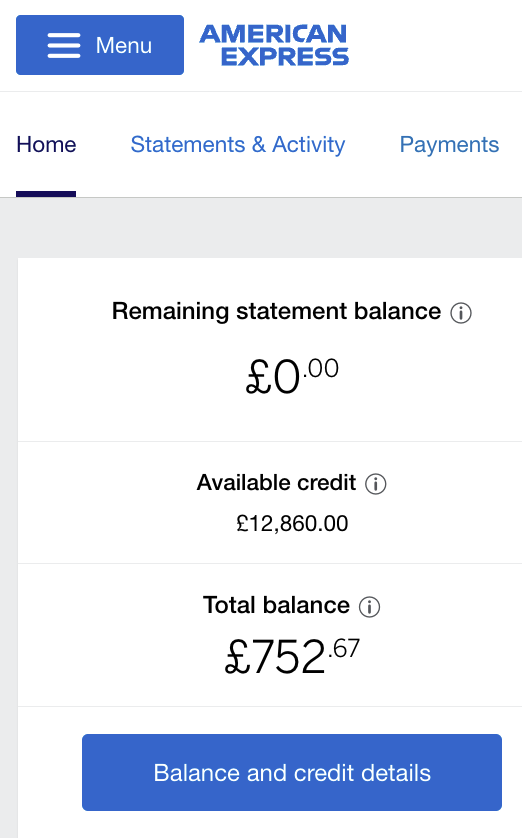This screenshot has height=838, width=522.
Task: Click the grey band below the tabs
Action: (261, 228)
